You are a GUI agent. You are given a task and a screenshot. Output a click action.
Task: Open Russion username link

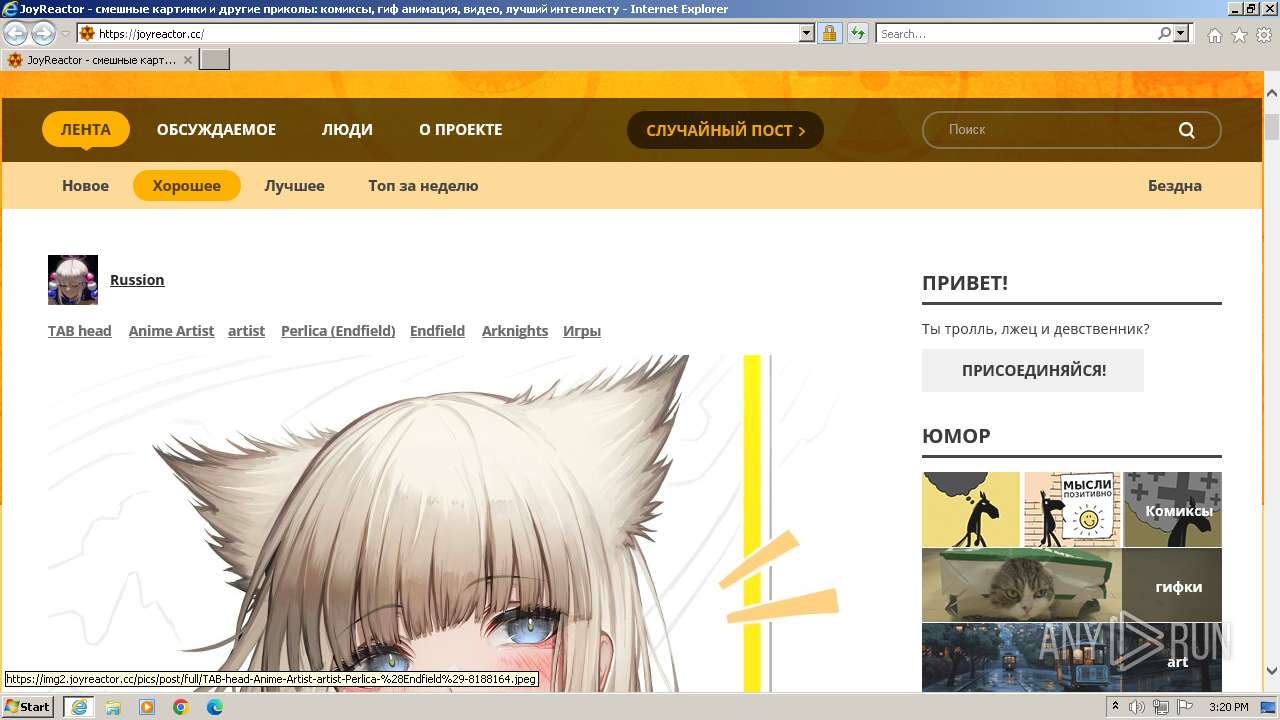tap(137, 280)
